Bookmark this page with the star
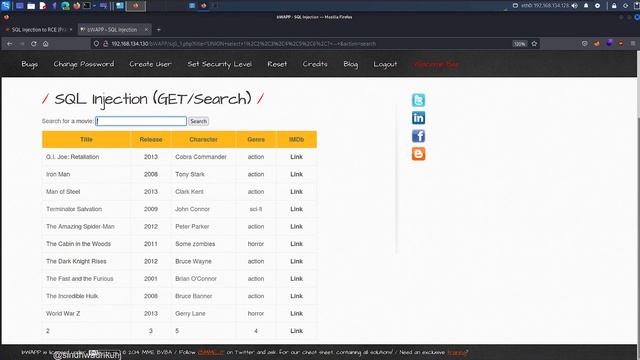 tap(534, 44)
